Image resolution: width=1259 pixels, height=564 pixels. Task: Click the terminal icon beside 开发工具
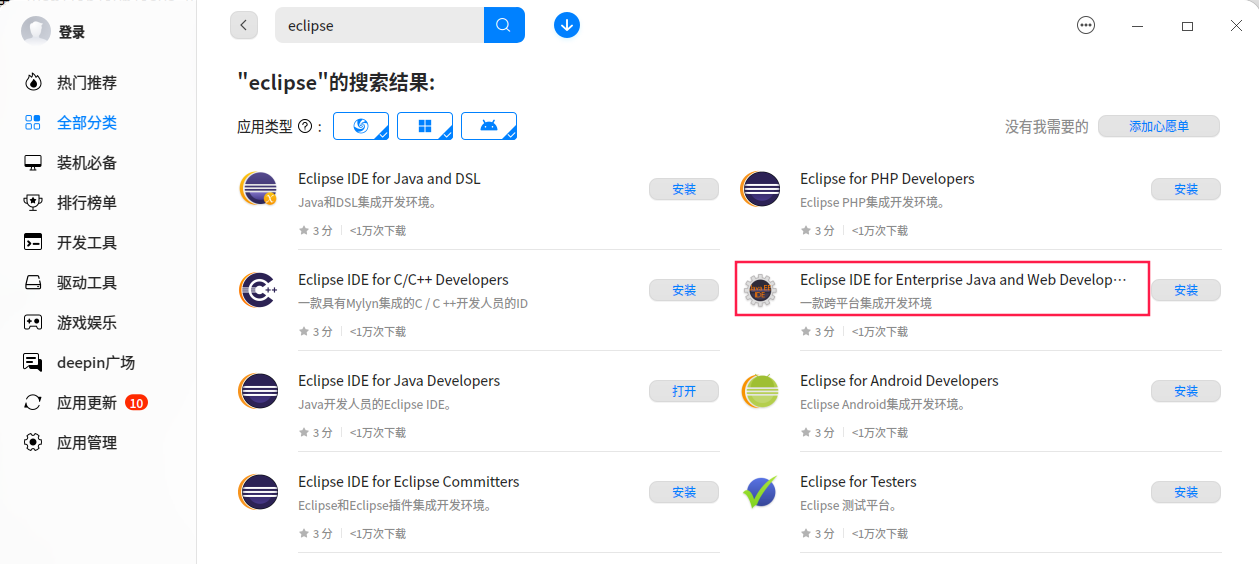33,242
